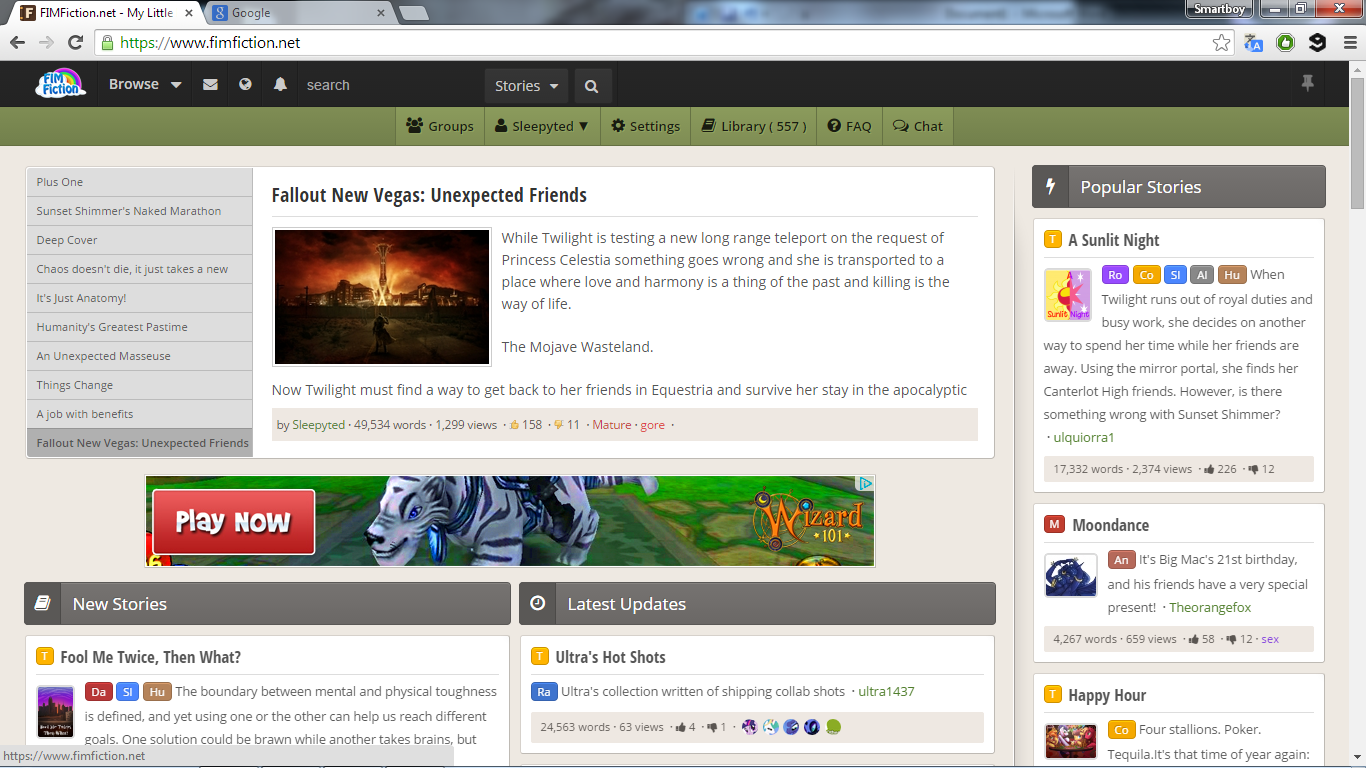
Task: Open the Stories search type dropdown
Action: coord(527,86)
